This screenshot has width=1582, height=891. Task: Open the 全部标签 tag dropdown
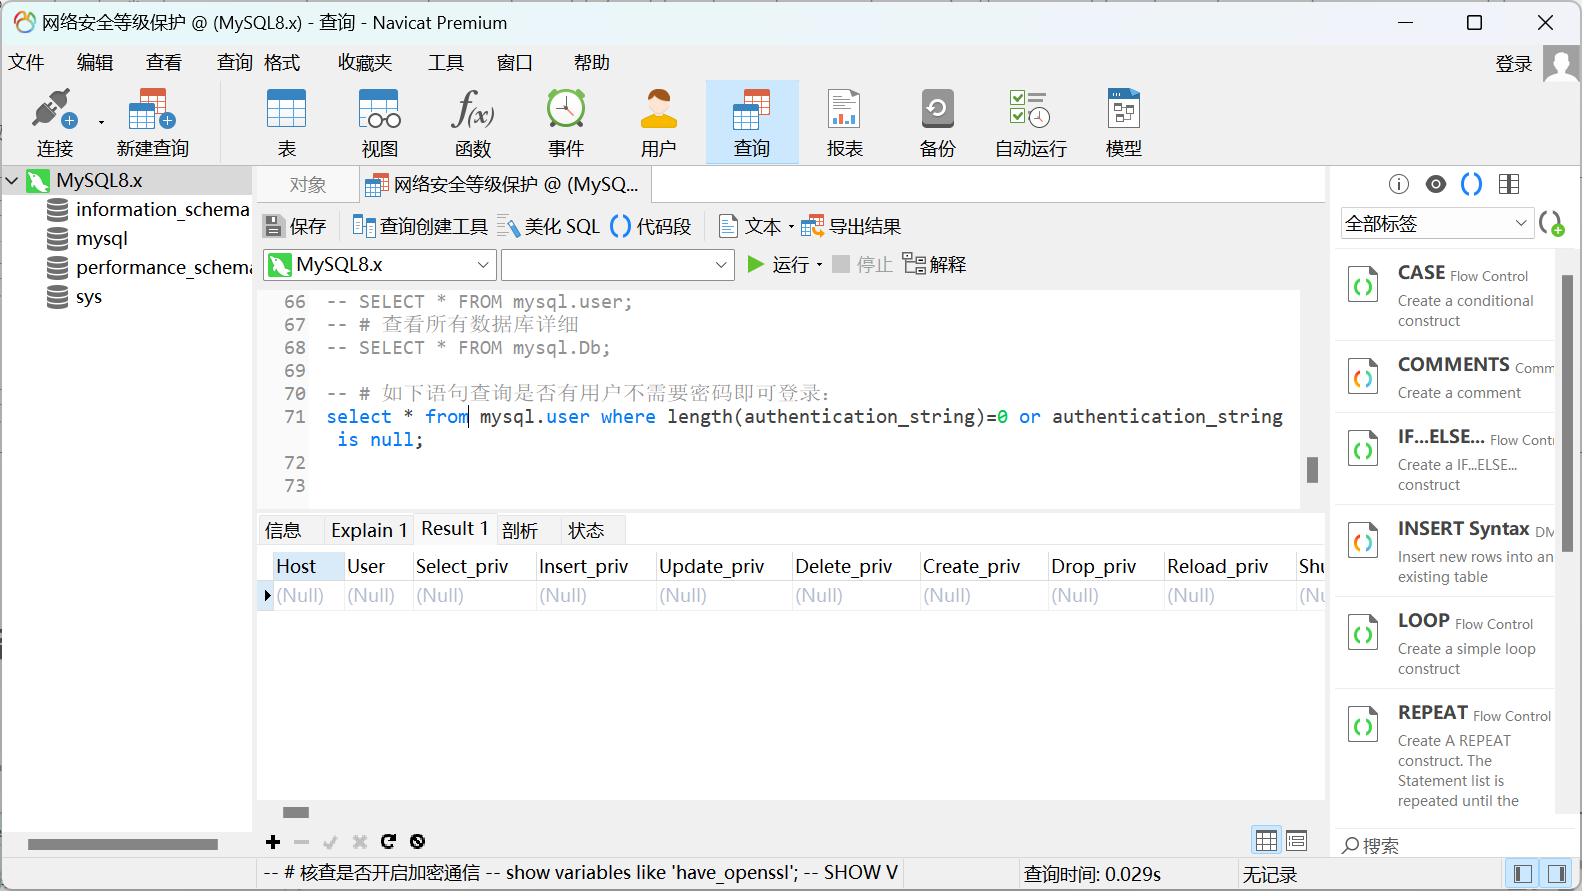(x=1437, y=223)
